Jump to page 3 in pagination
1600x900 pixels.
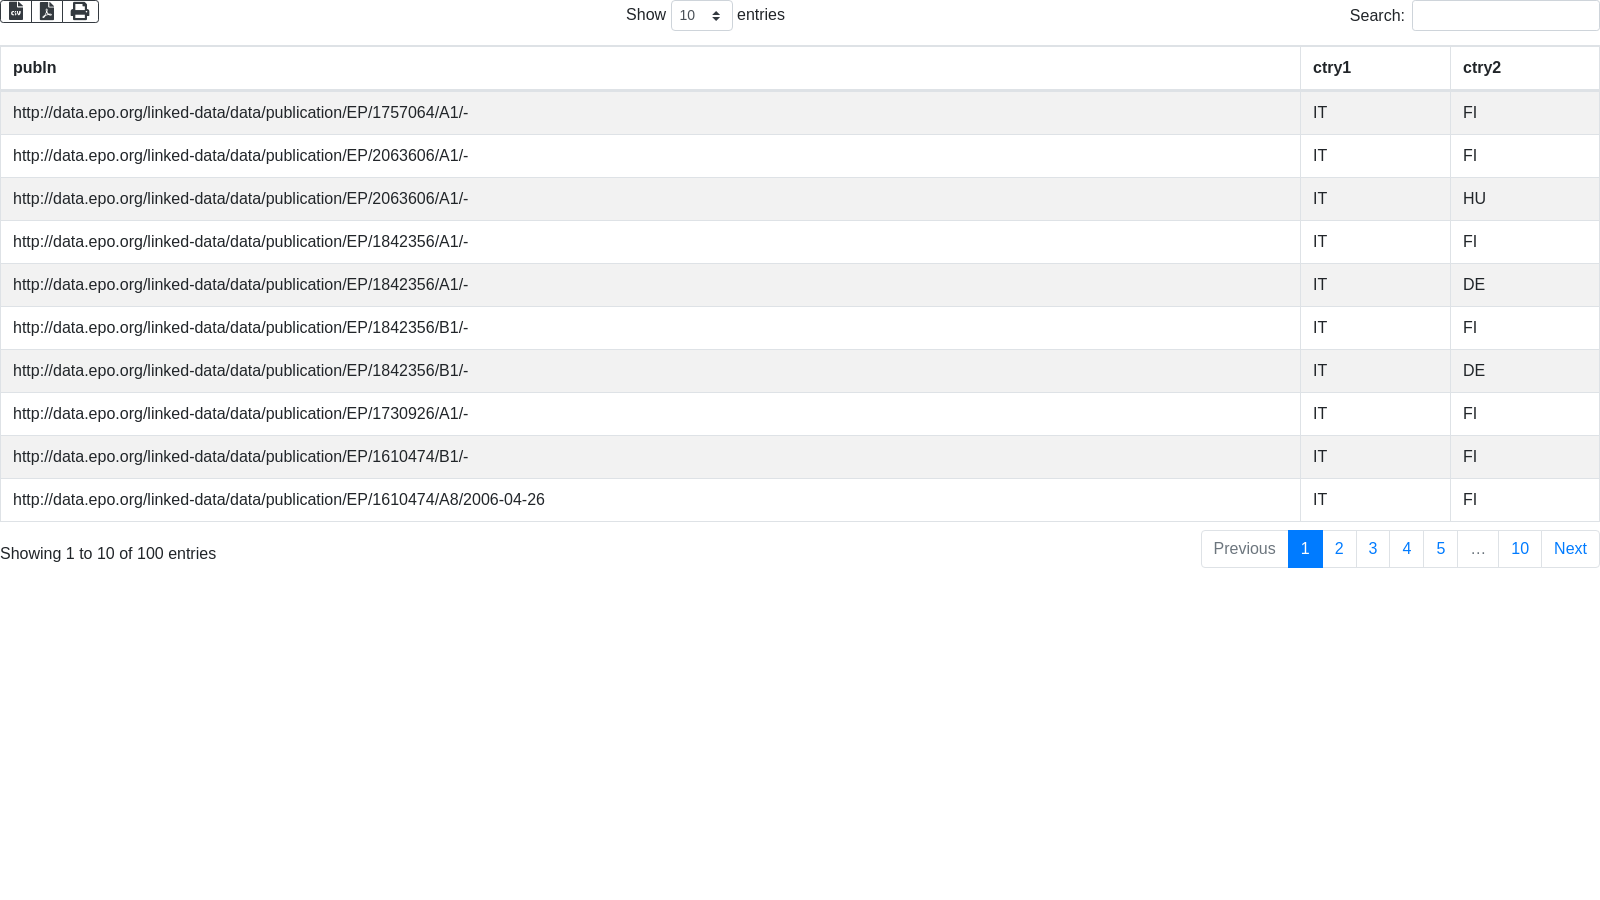(1373, 549)
